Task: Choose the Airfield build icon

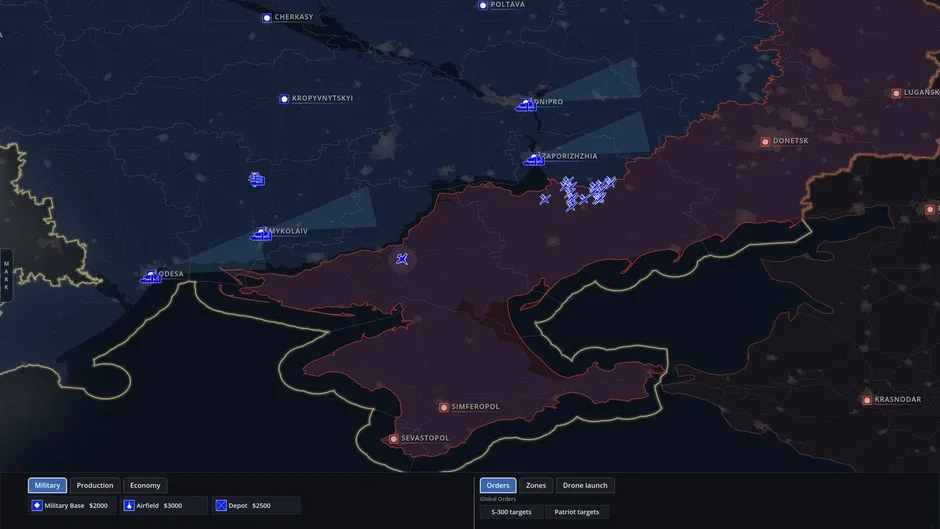Action: 129,506
